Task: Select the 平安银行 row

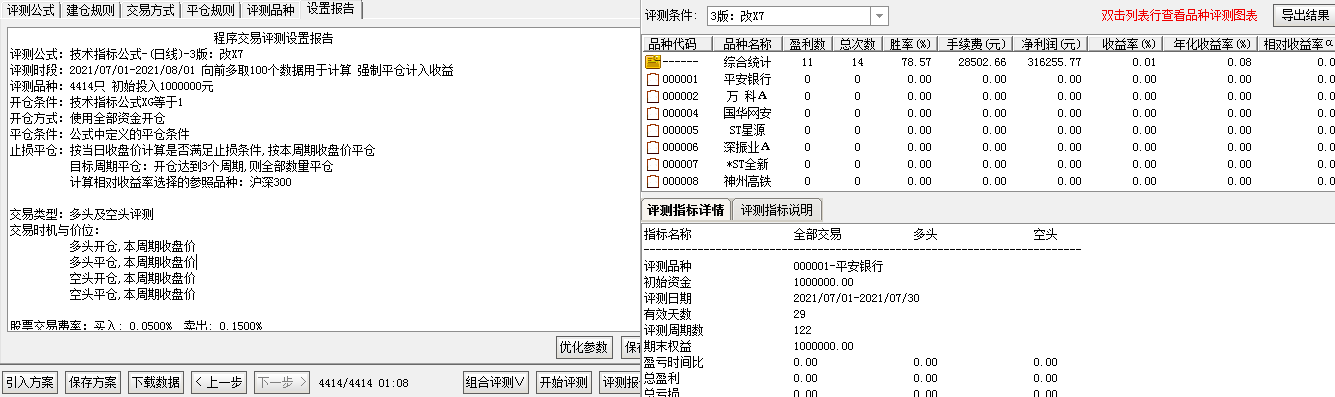Action: coord(987,79)
